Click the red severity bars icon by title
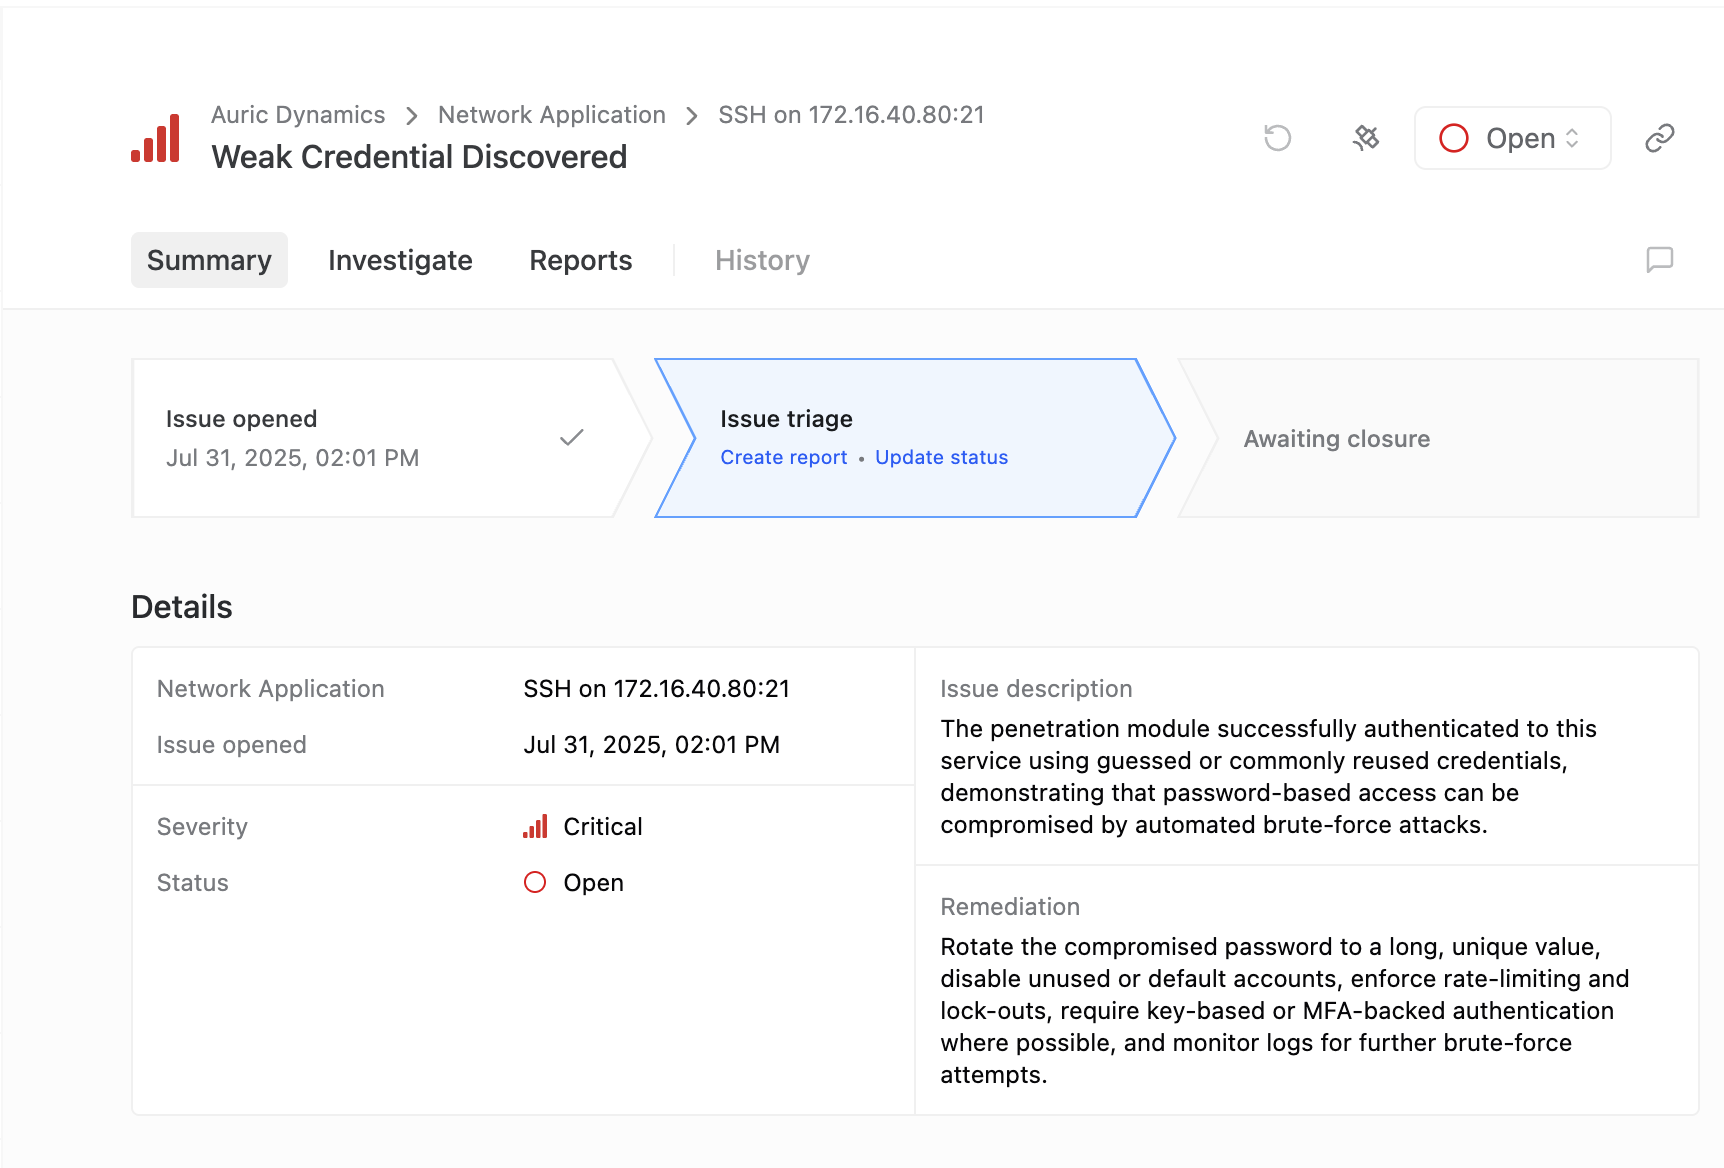Viewport: 1724px width, 1168px height. [156, 138]
